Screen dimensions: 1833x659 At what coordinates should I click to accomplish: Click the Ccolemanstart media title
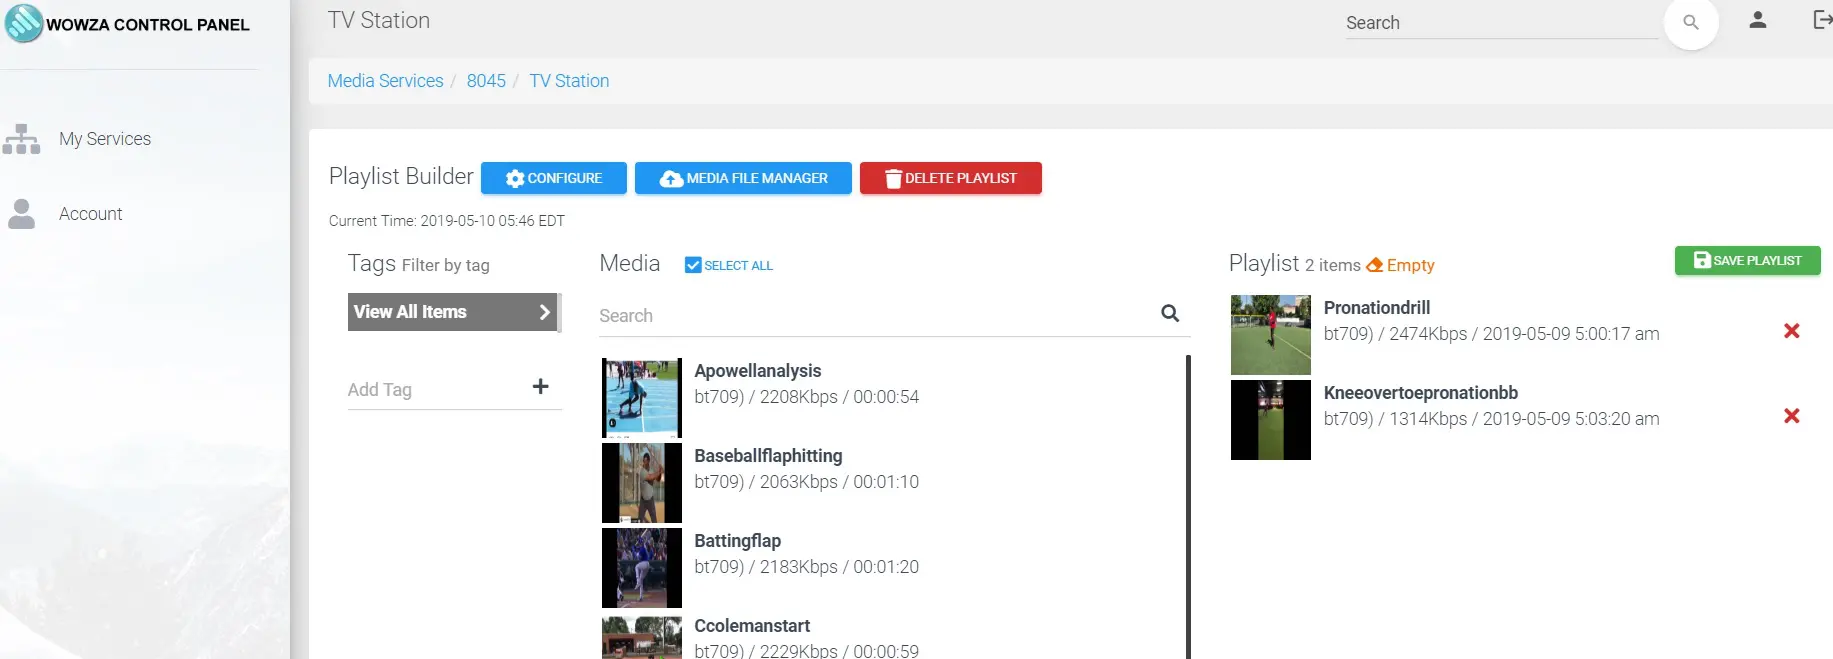click(x=752, y=626)
